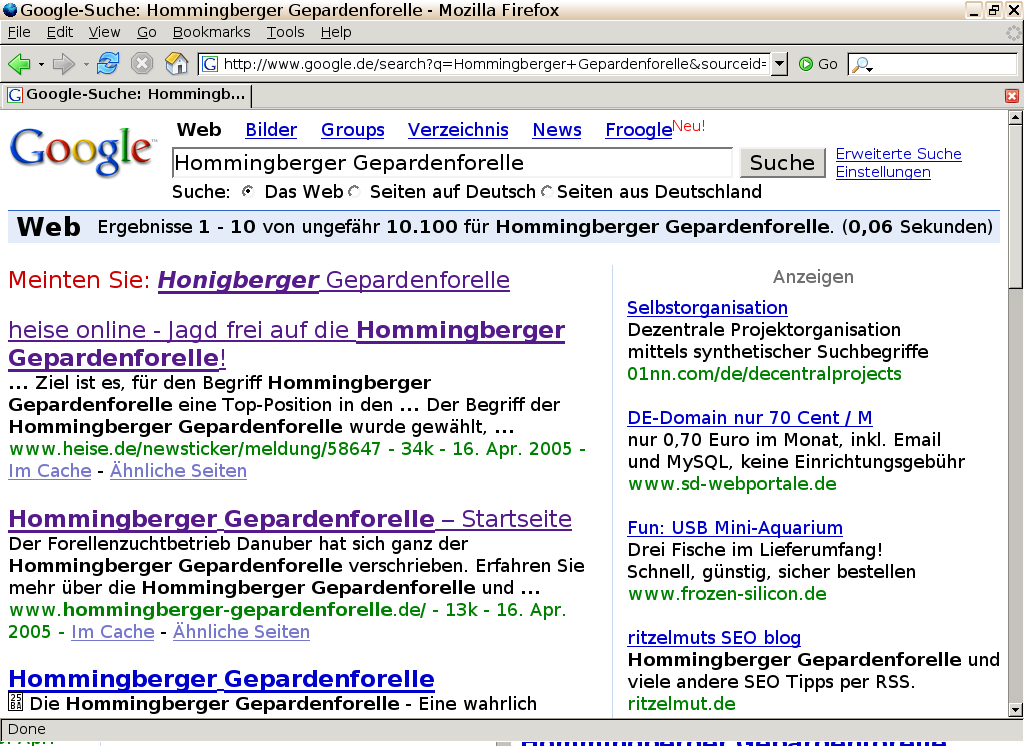Click the Forward arrow button
1024x746 pixels.
point(63,63)
